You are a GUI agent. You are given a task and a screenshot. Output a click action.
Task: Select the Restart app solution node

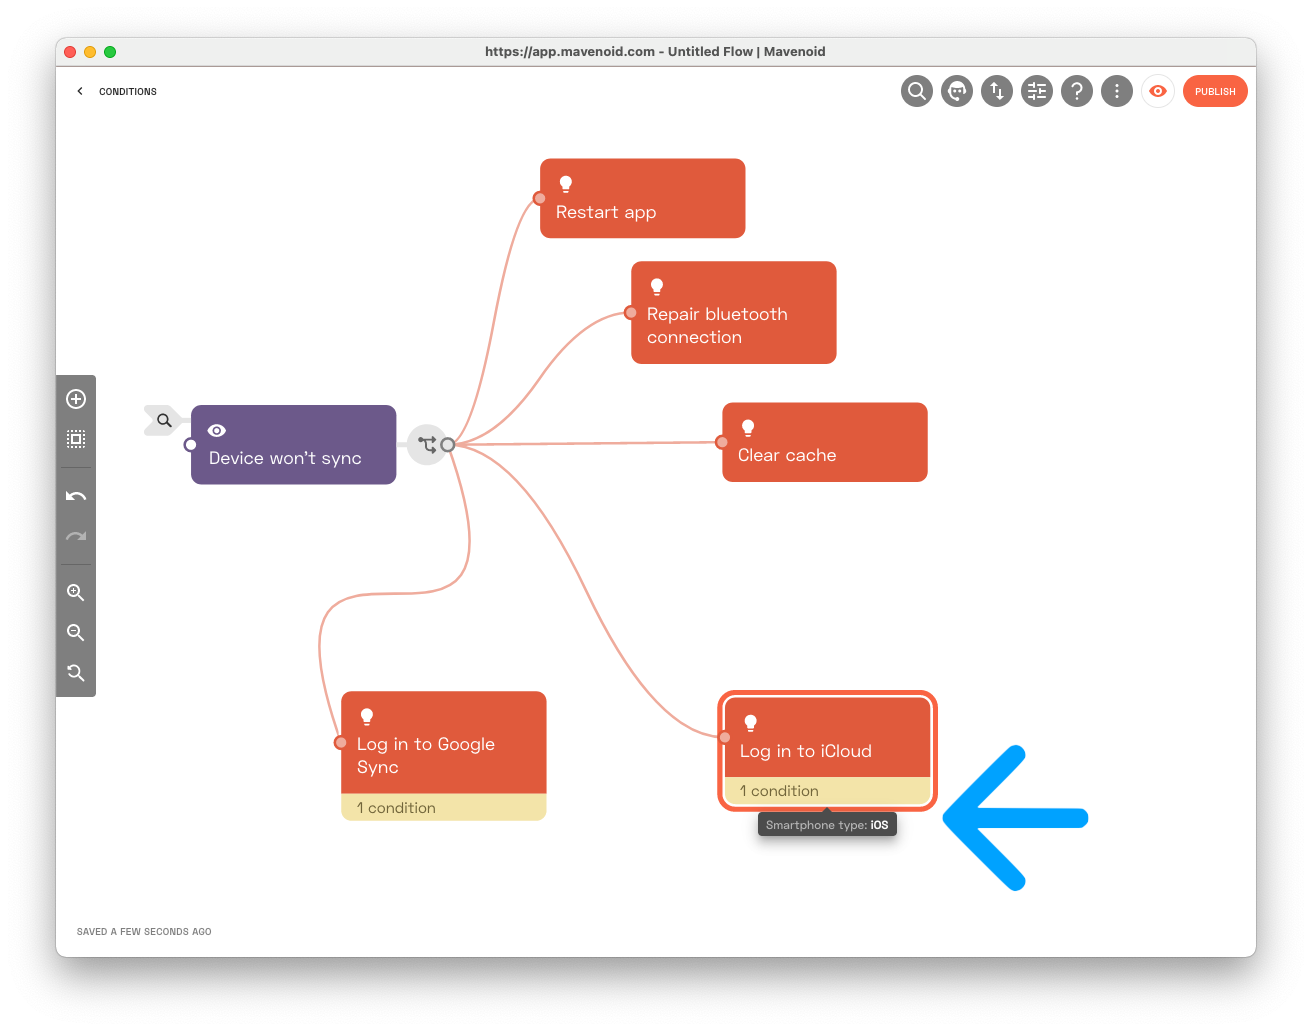click(642, 198)
